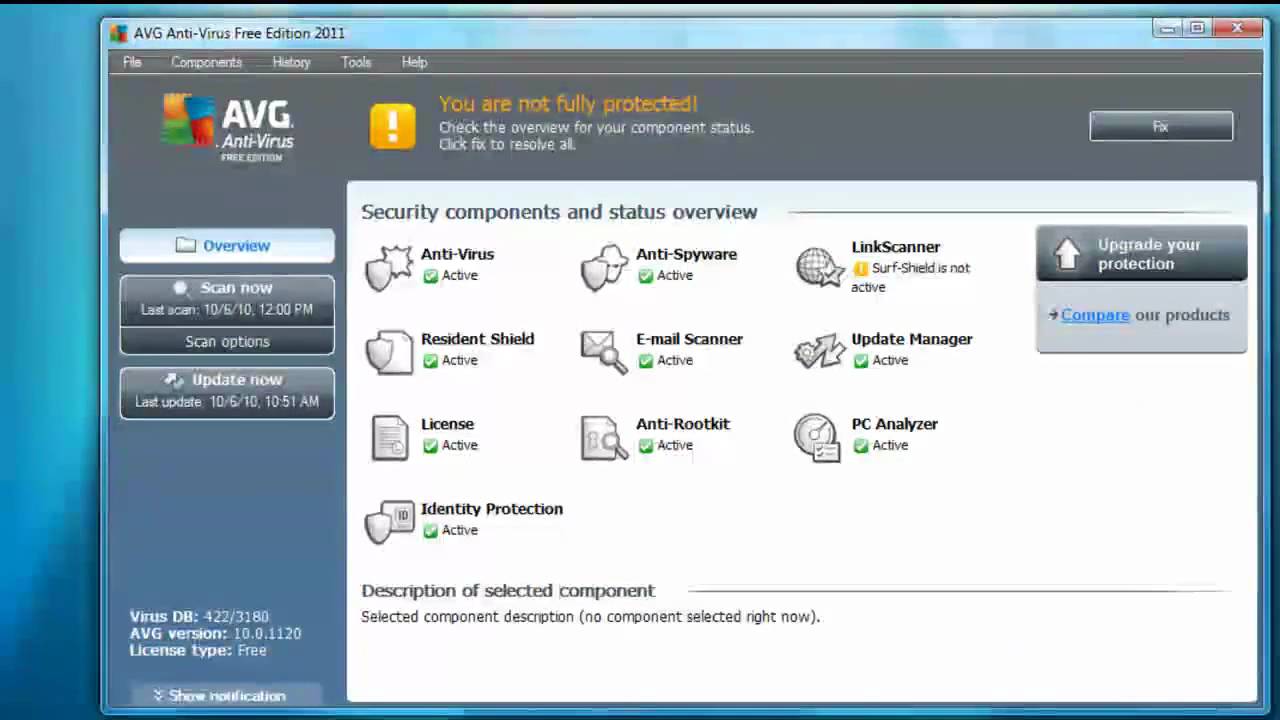This screenshot has width=1280, height=720.
Task: Click the yellow warning exclamation icon
Action: pyautogui.click(x=392, y=126)
